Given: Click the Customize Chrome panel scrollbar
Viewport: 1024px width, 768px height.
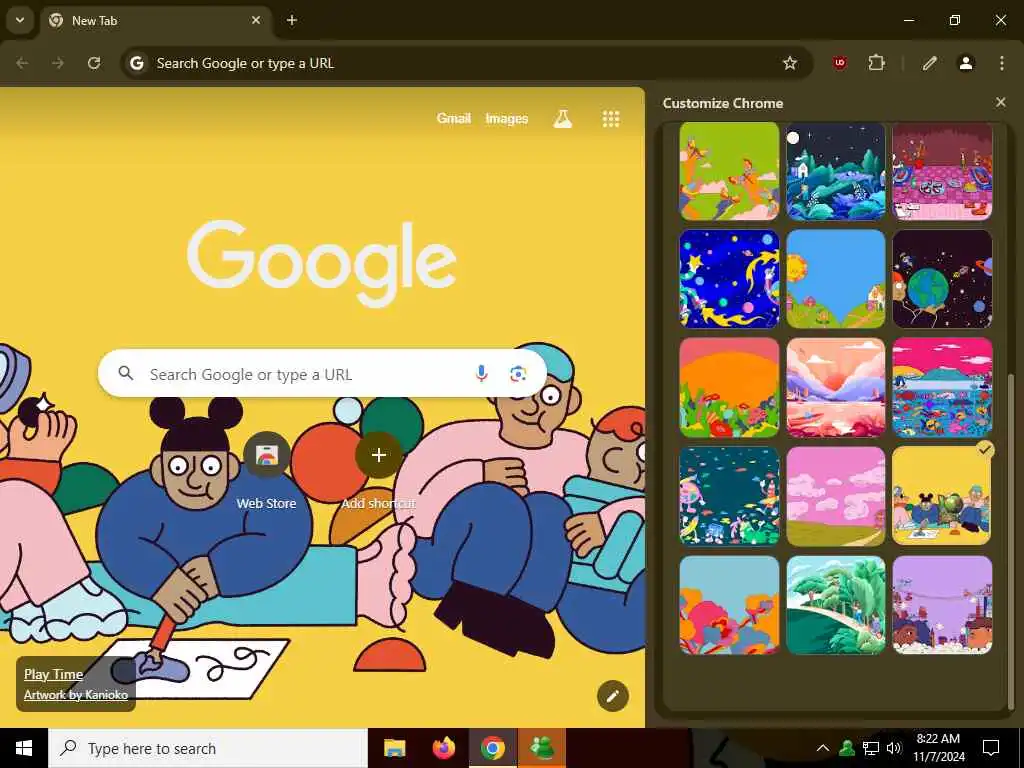Looking at the screenshot, I should 1012,542.
